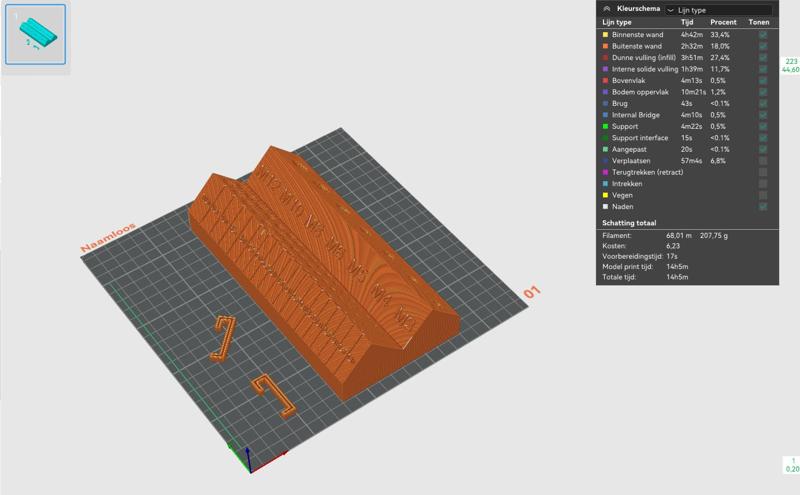Click the Brug time value 43s
Screen dimensions: 800x495
point(686,104)
